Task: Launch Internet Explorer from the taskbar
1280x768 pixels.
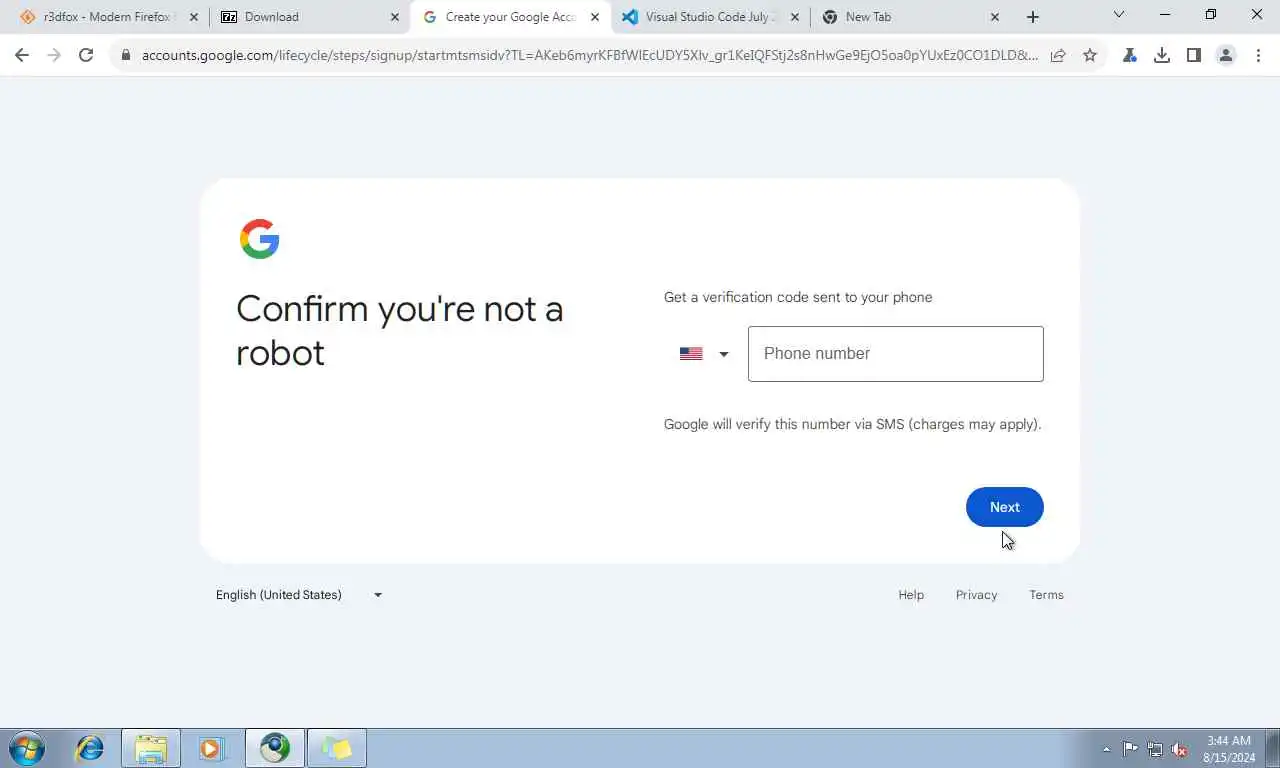Action: (90, 748)
